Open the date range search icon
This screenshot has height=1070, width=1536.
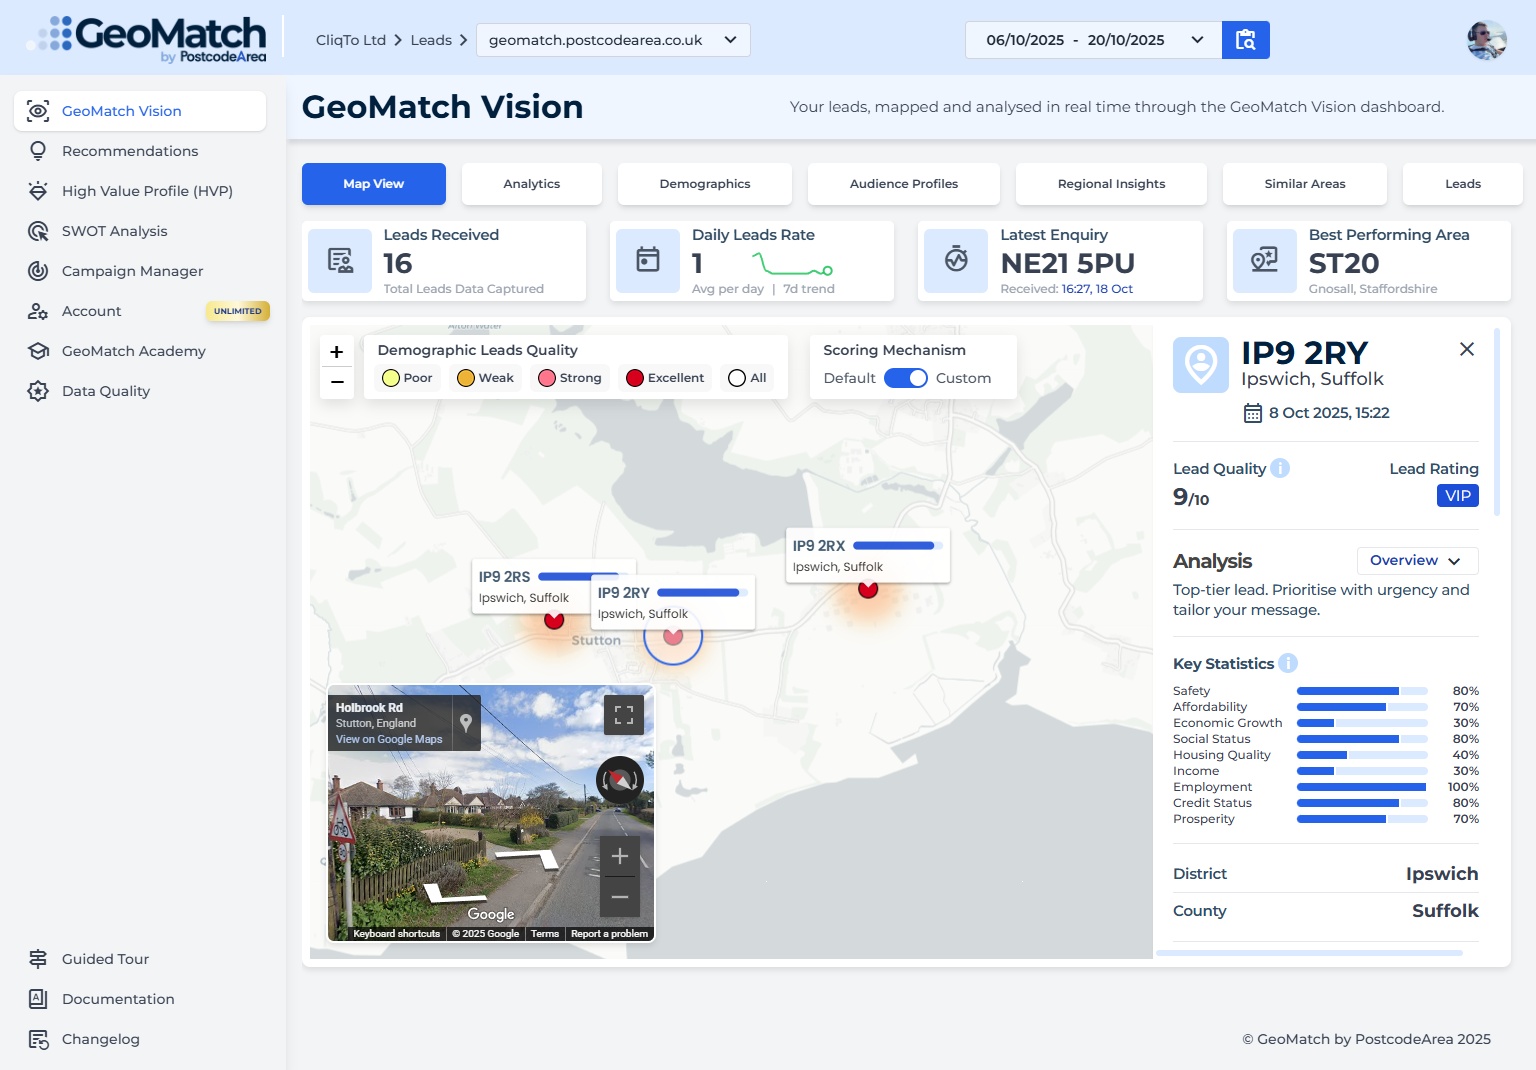[x=1246, y=40]
